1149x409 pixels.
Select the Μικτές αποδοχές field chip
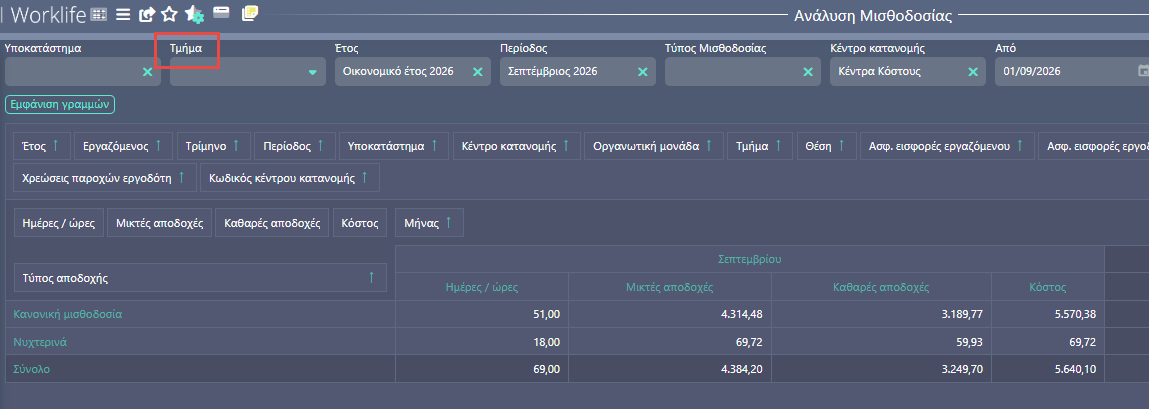[160, 223]
